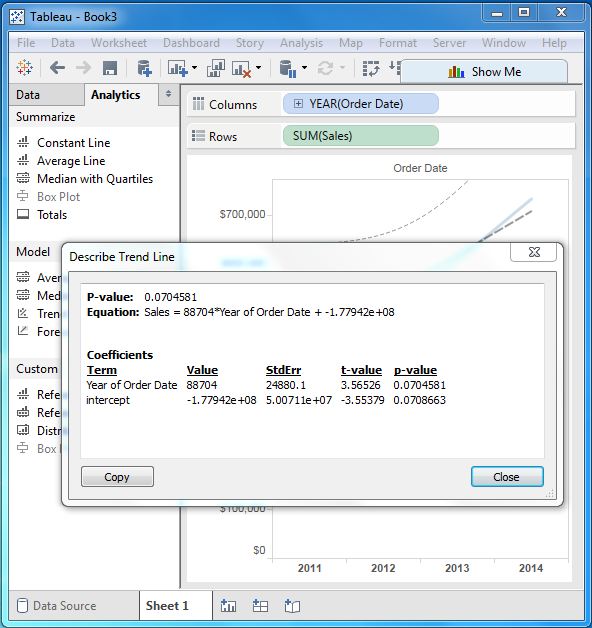Toggle the Show Me panel

tap(485, 72)
